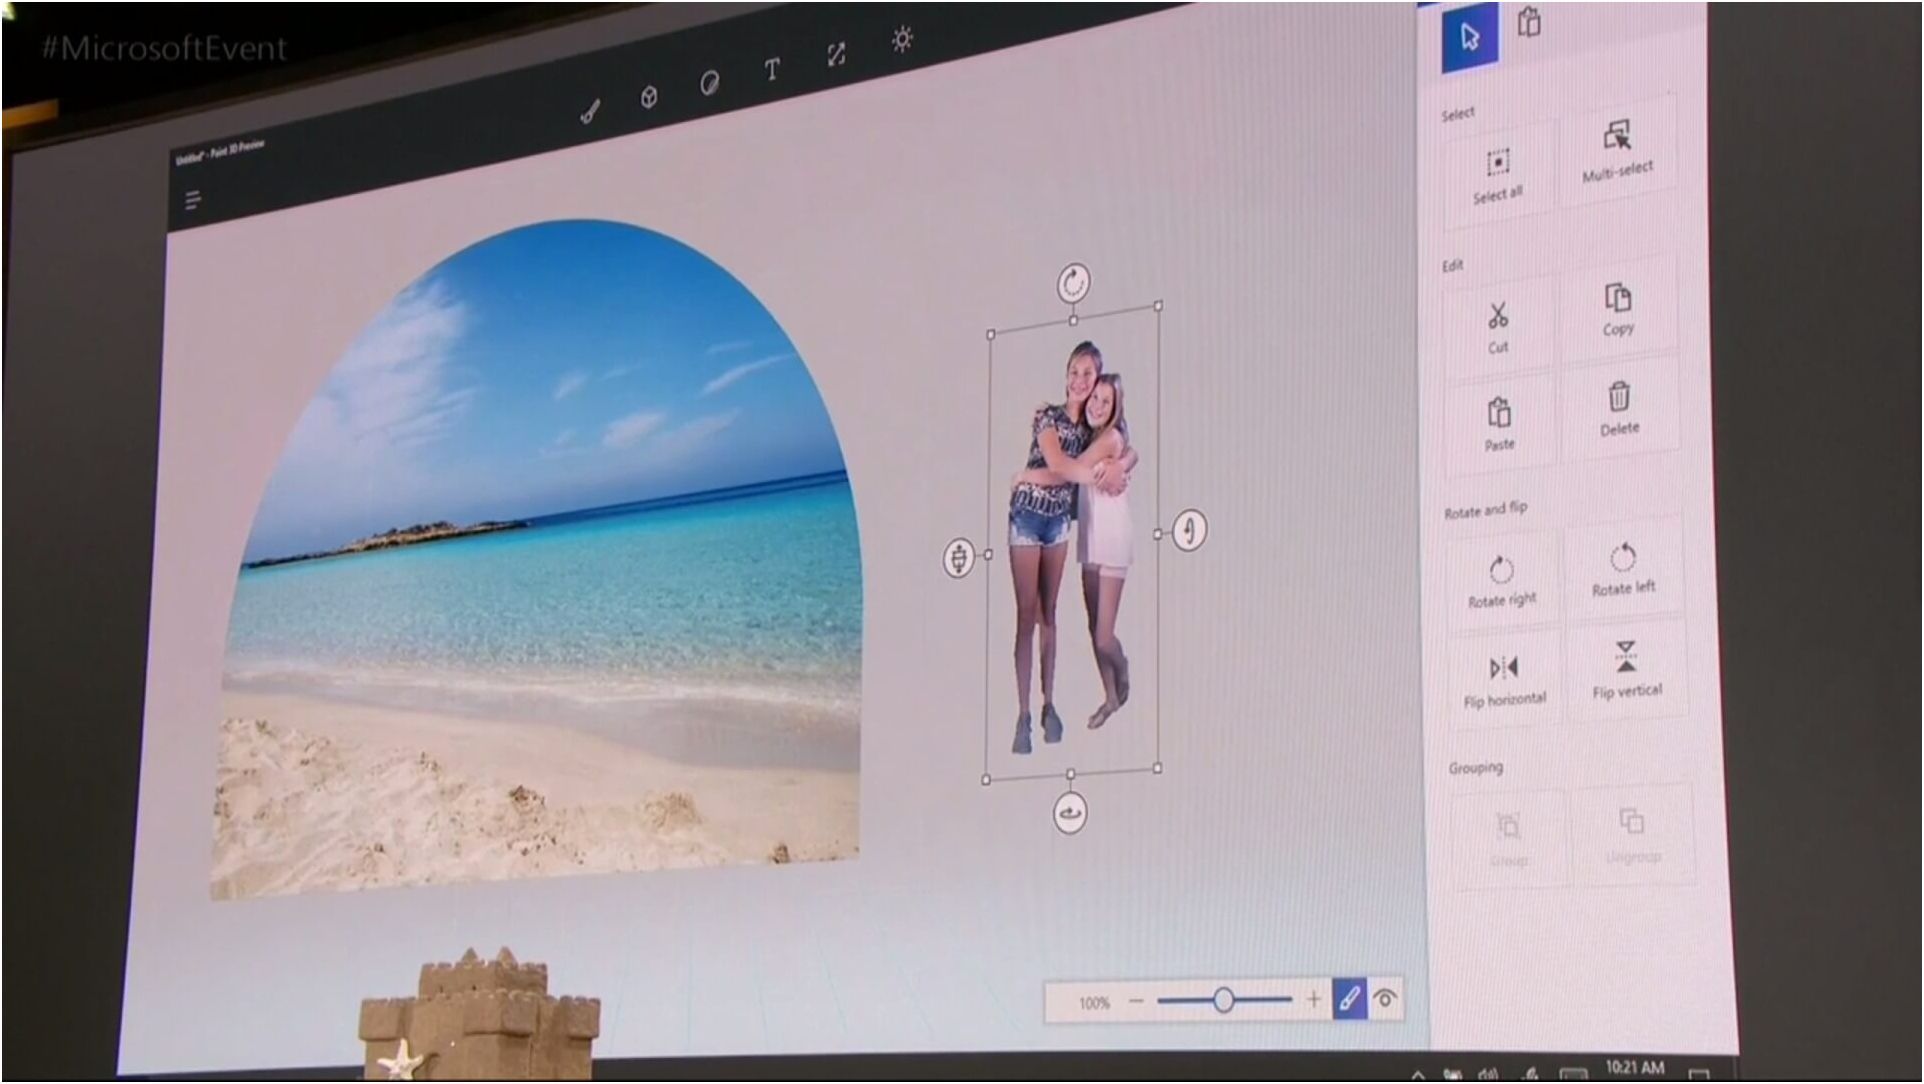Select the Text tool
The width and height of the screenshot is (1924, 1084).
(772, 69)
